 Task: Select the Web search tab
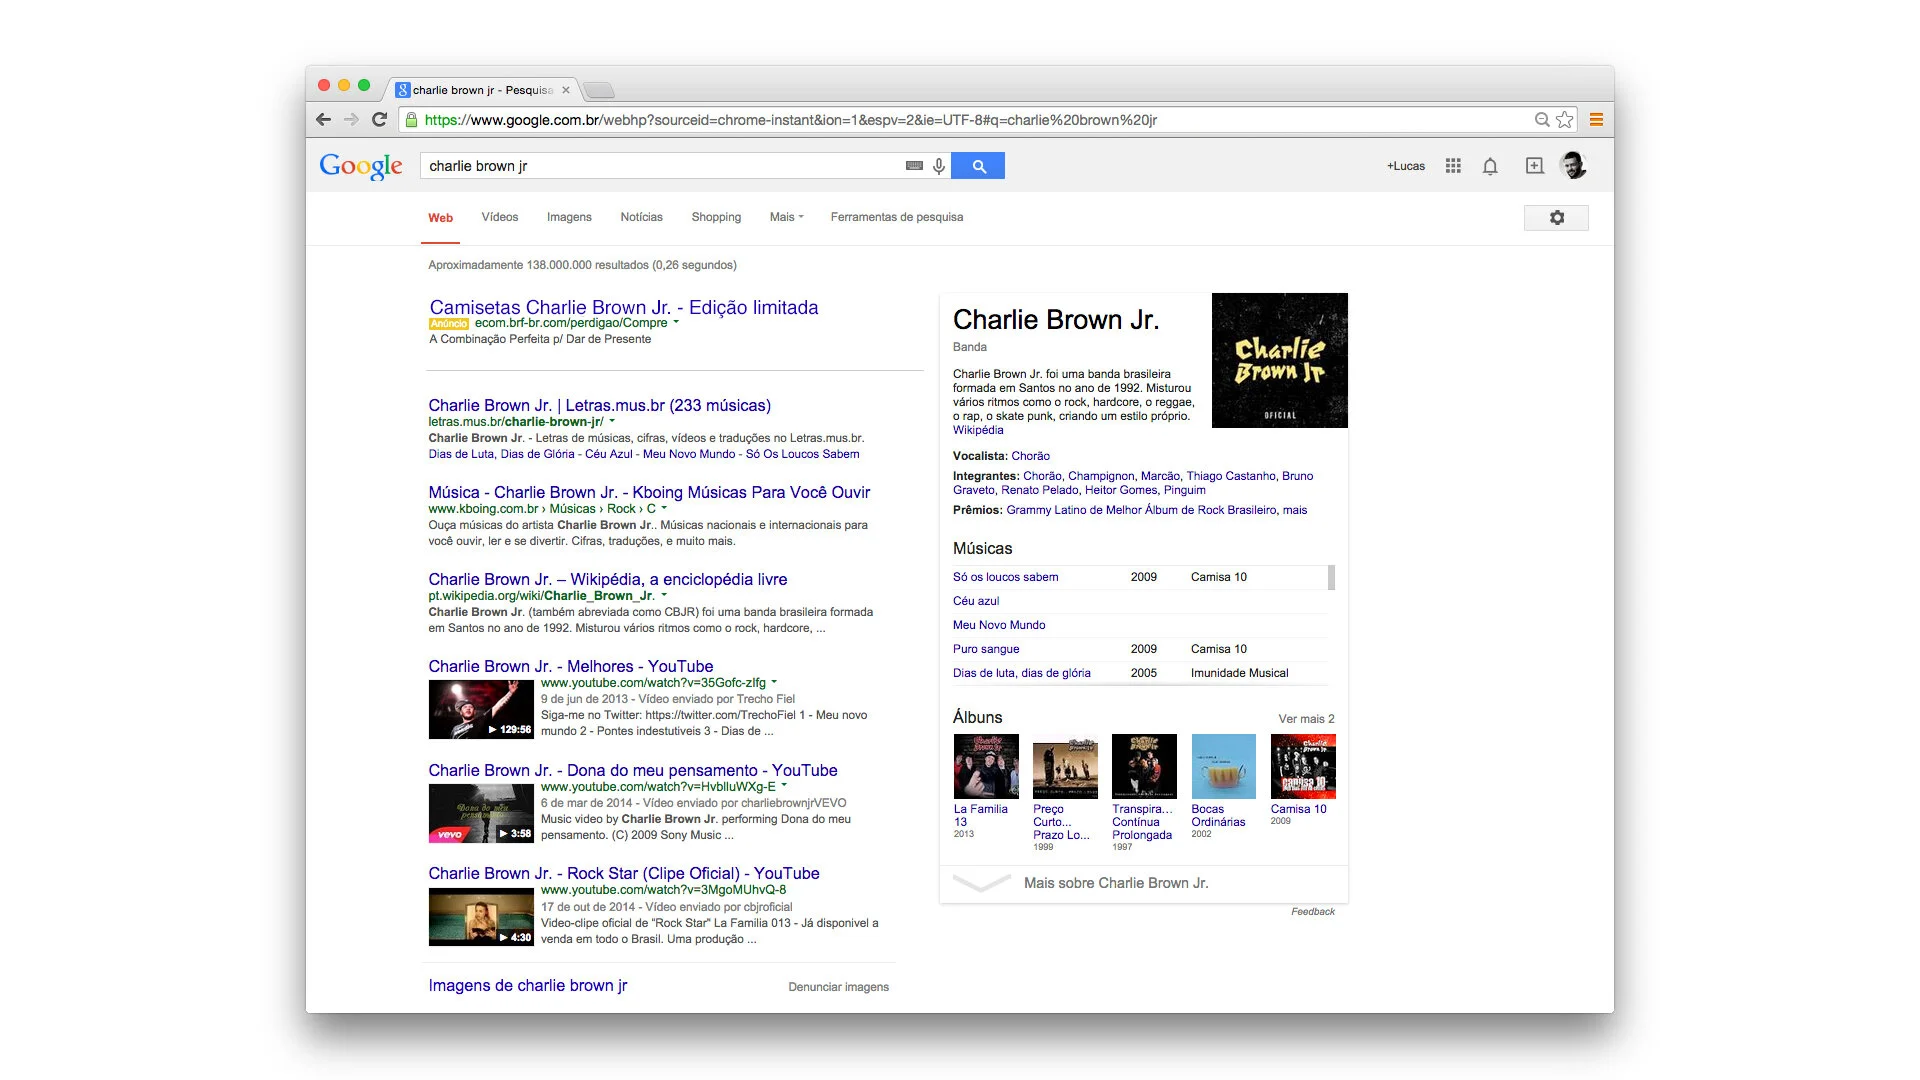tap(440, 218)
